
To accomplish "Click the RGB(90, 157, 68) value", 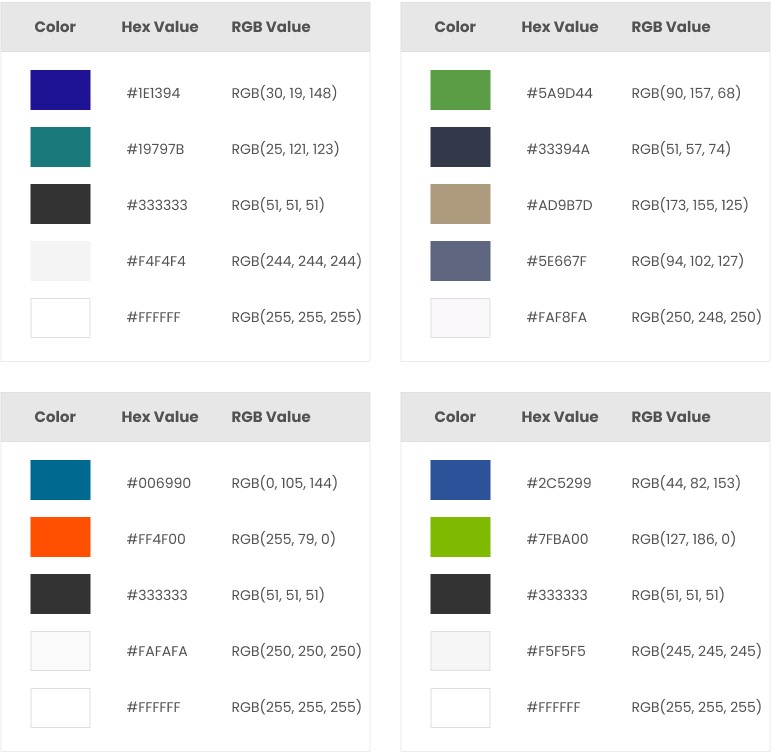I will coord(686,93).
